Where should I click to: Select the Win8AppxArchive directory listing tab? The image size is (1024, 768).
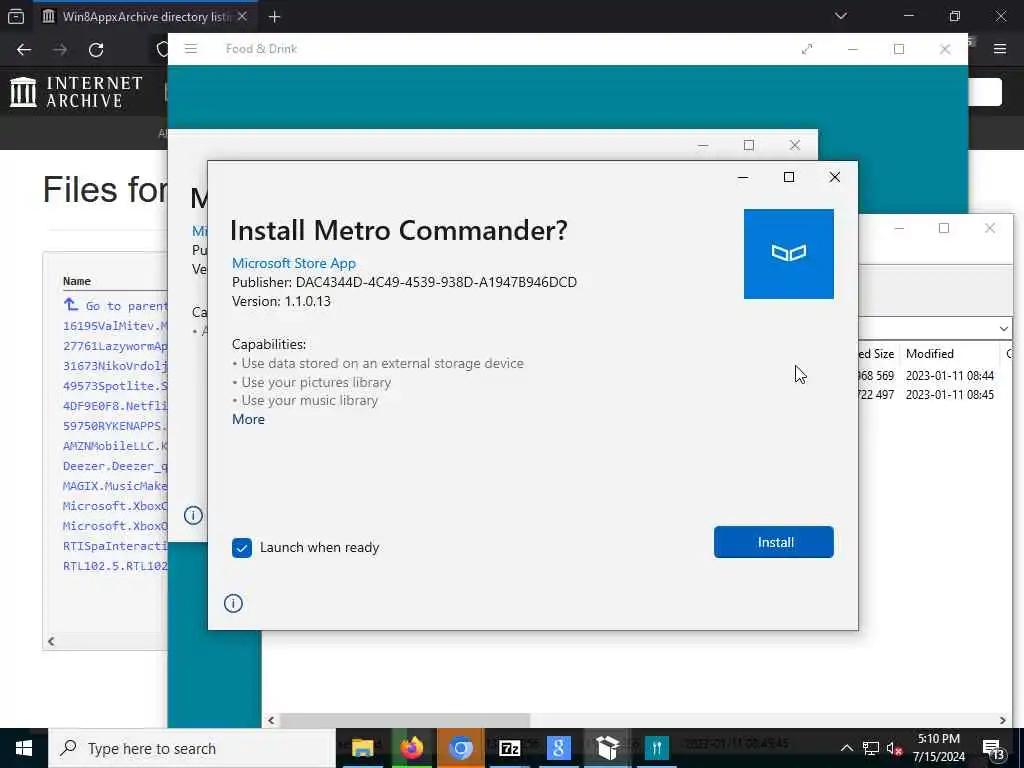coord(145,16)
